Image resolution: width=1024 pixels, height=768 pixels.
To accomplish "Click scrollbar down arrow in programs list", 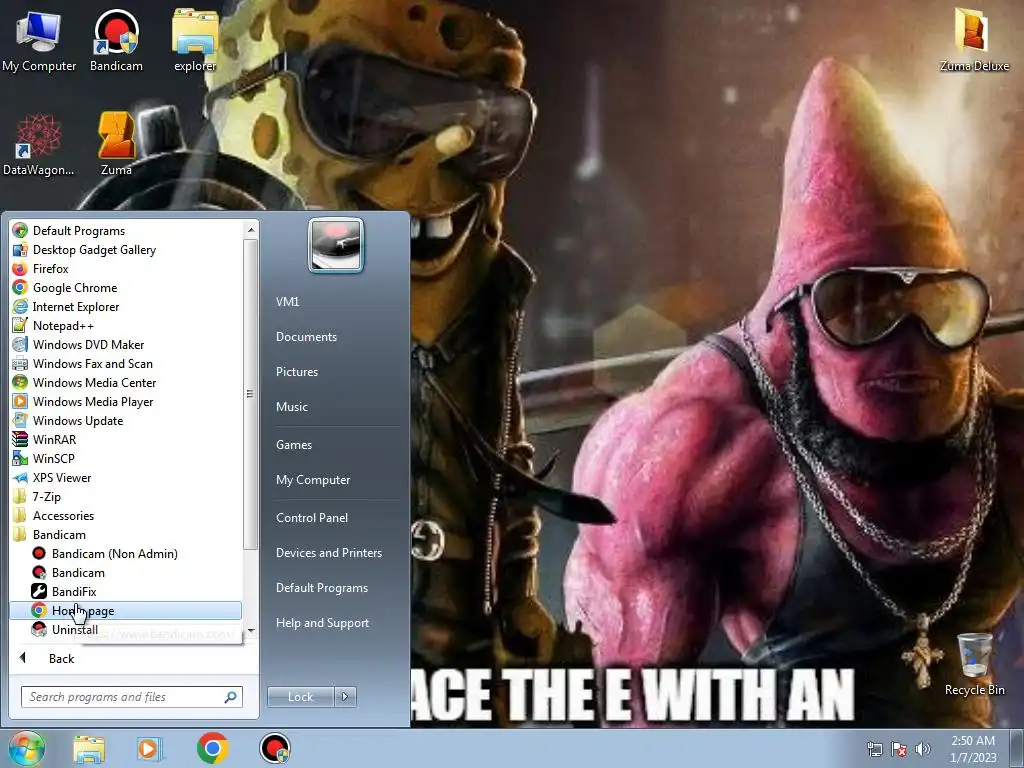I will (x=251, y=631).
